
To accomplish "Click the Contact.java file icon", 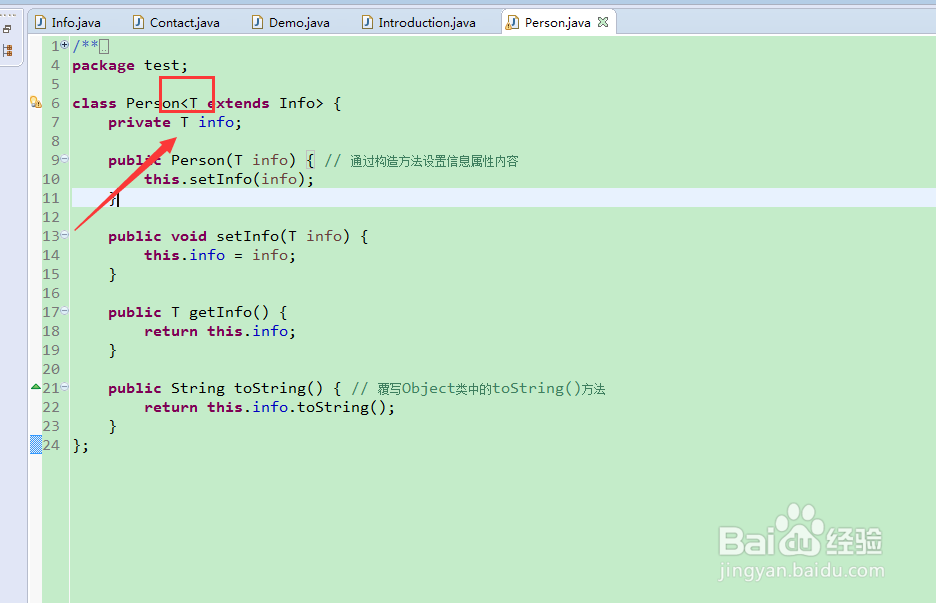I will tap(138, 23).
